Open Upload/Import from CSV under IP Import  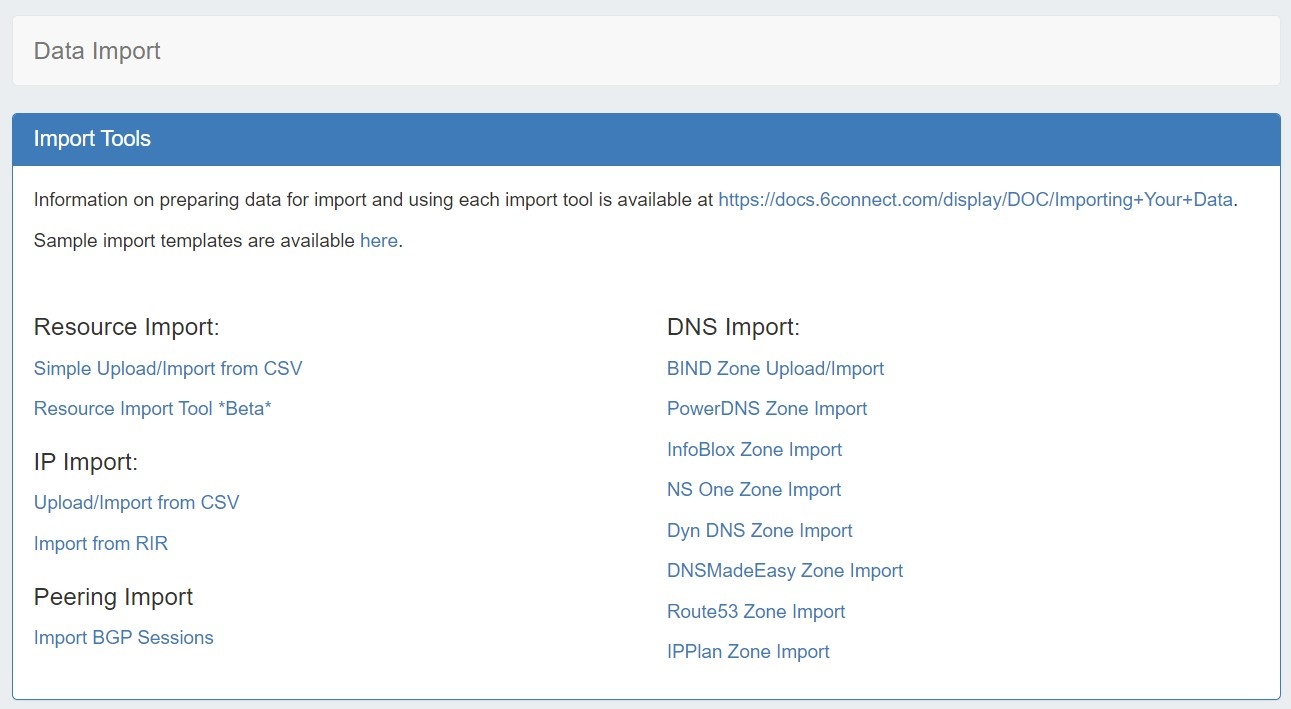point(136,502)
